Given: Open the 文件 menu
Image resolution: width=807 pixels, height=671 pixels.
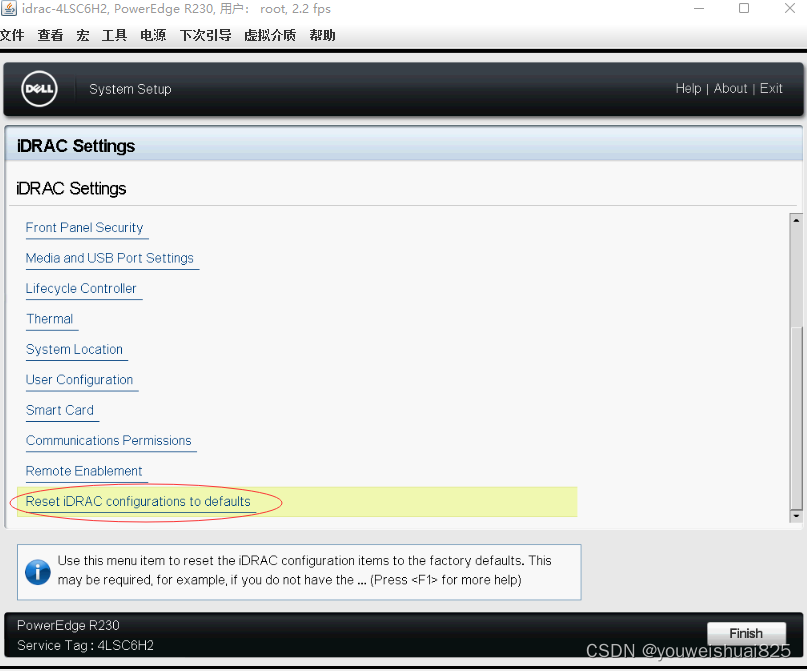Looking at the screenshot, I should [12, 36].
